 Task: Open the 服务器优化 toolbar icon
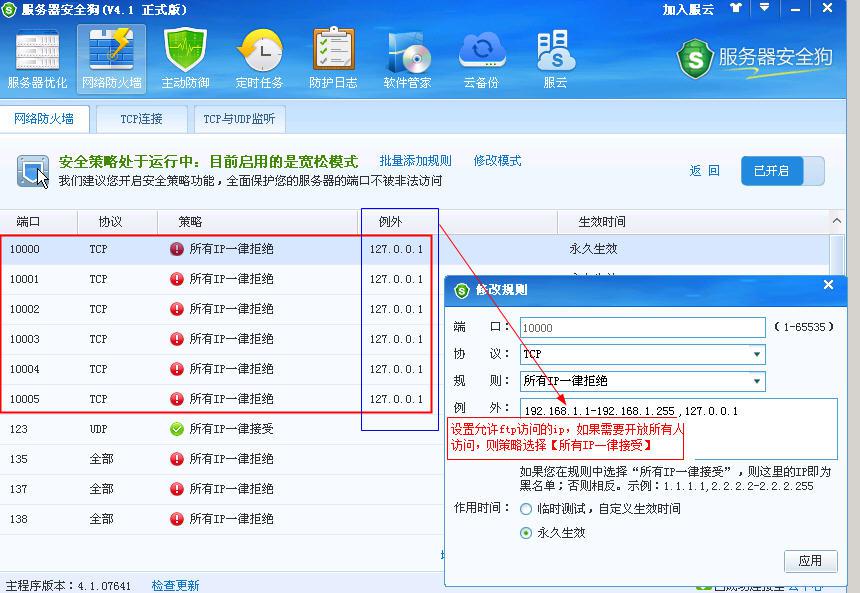click(37, 59)
